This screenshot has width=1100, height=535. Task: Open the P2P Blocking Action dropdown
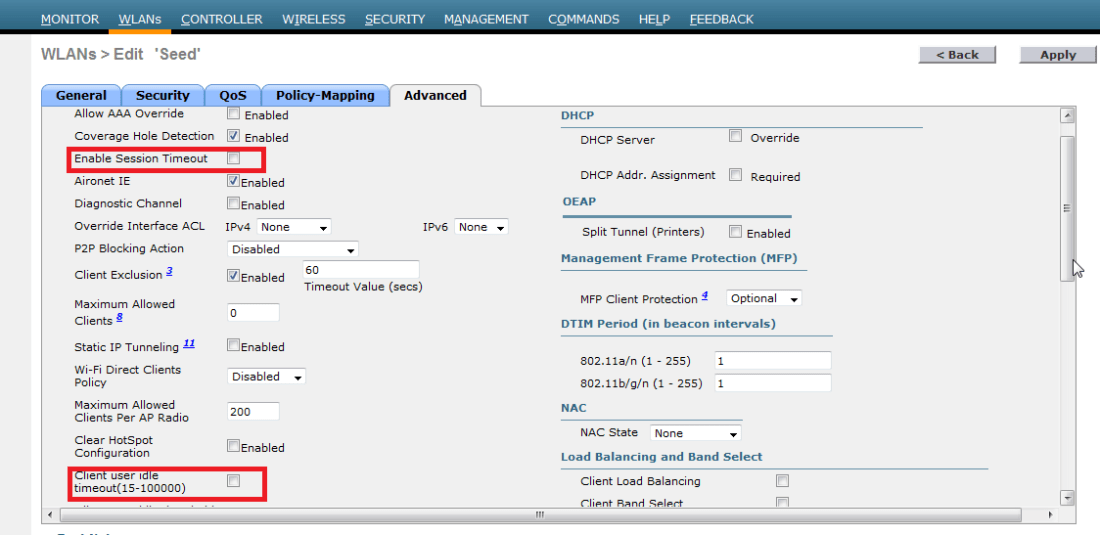pyautogui.click(x=292, y=249)
